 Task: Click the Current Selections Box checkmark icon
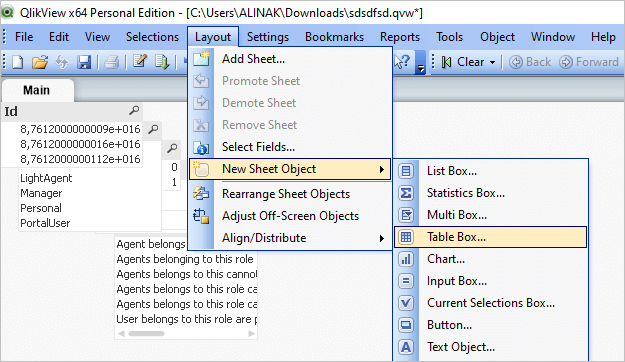[406, 303]
